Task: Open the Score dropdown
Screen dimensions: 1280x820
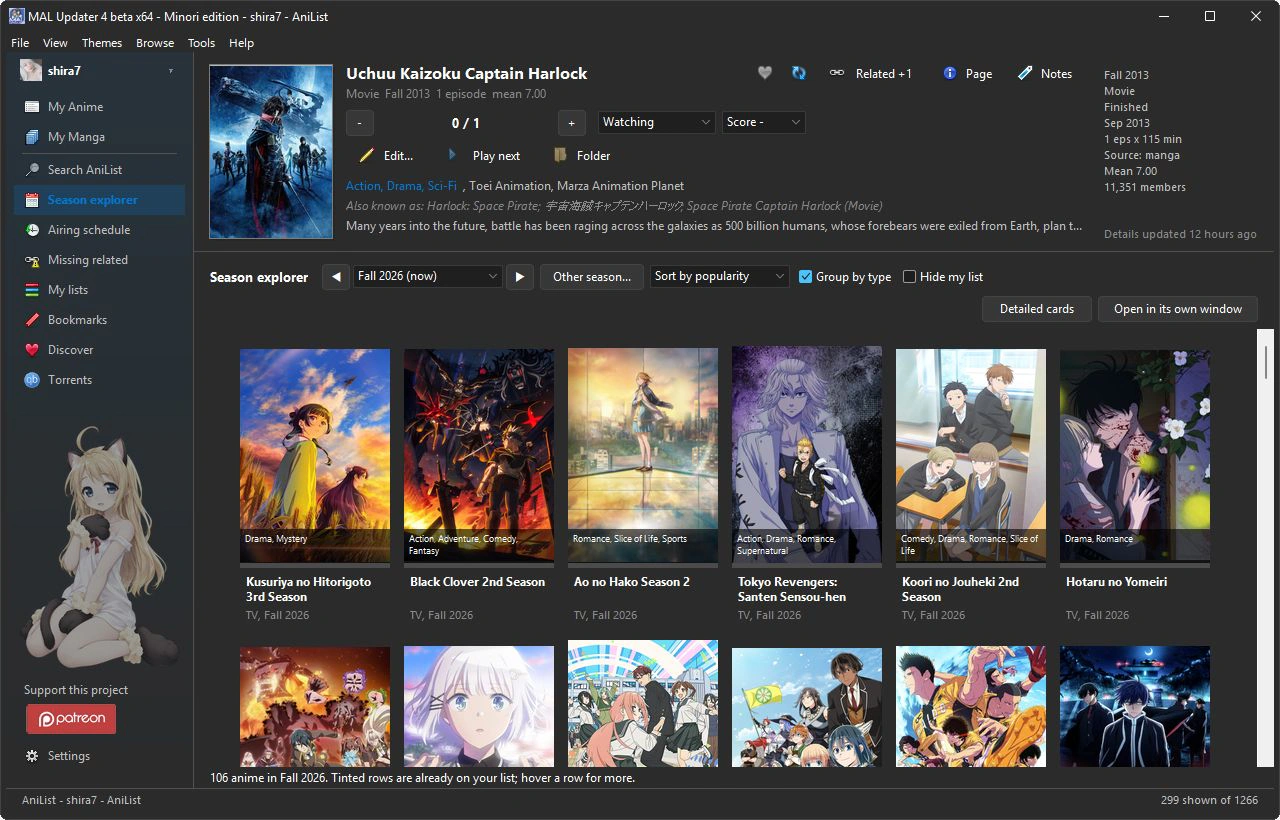Action: coord(764,122)
